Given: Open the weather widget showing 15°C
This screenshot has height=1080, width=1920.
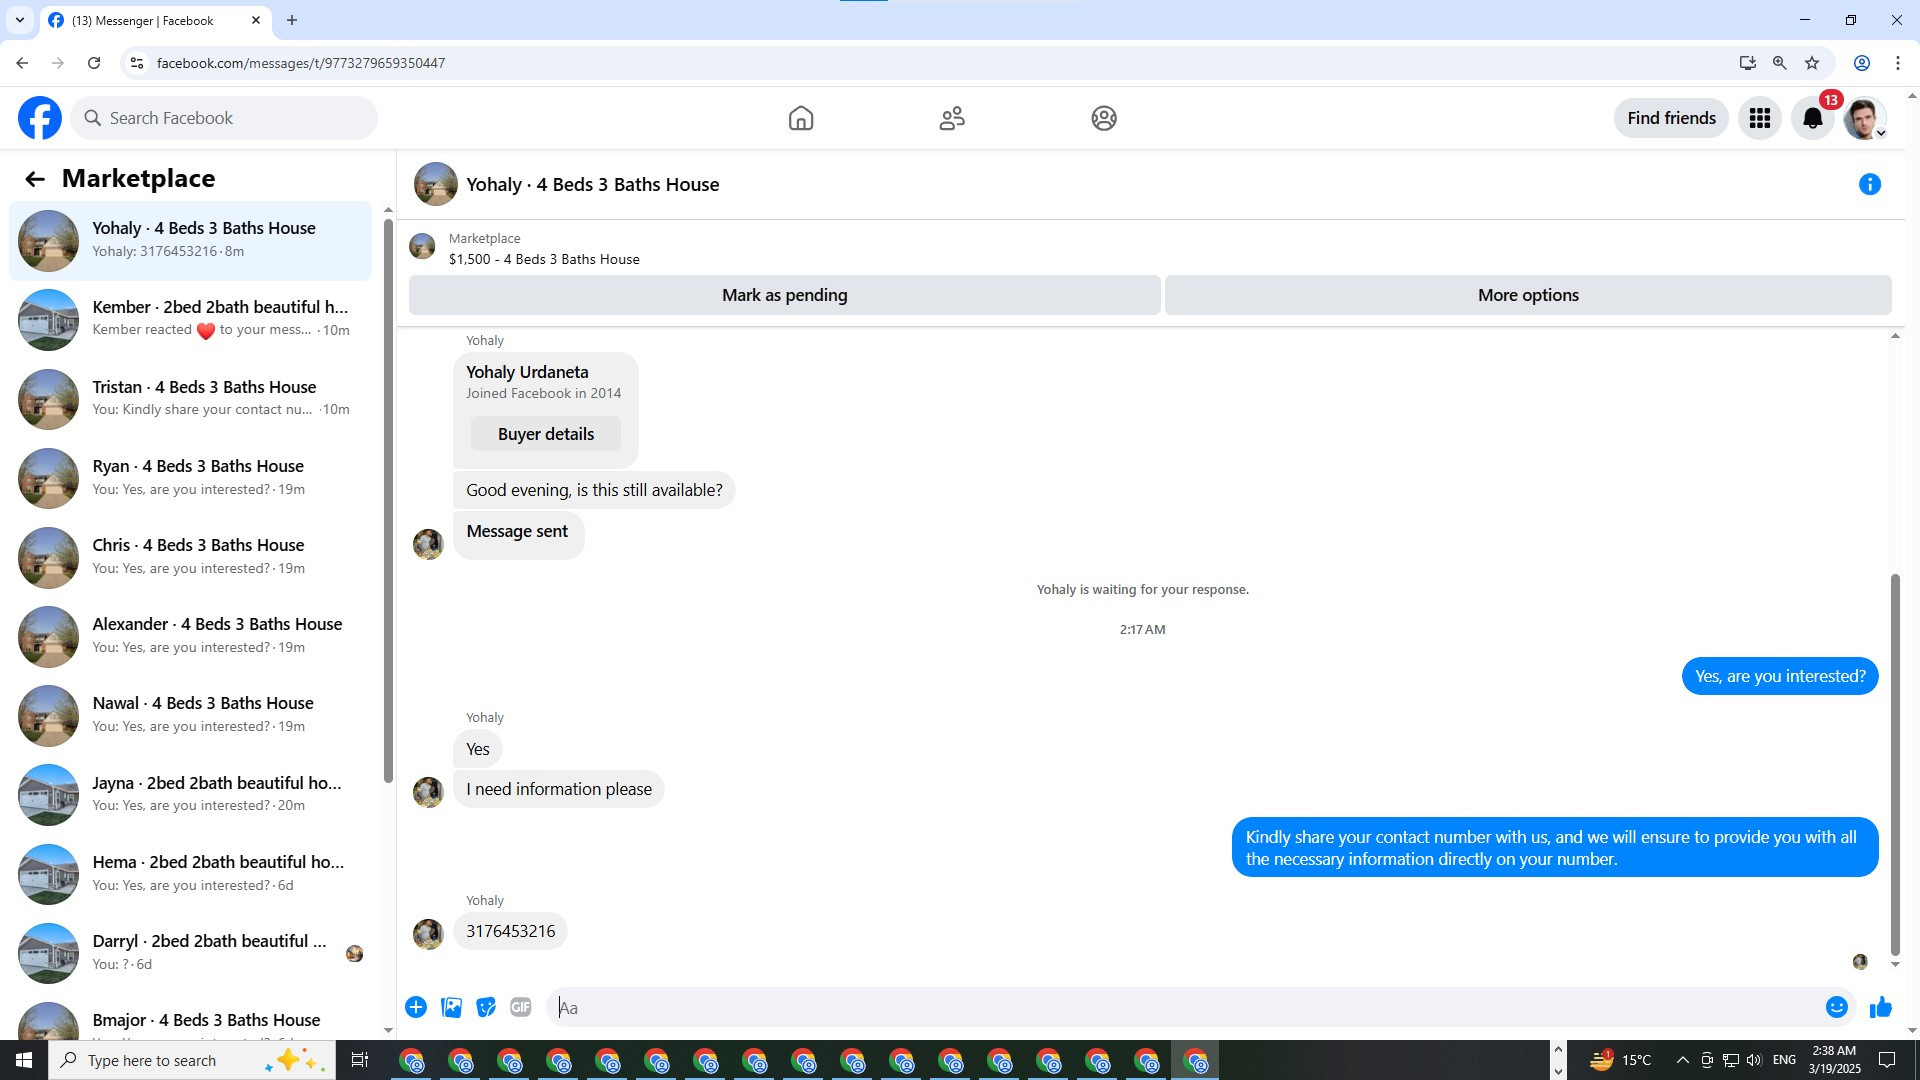Looking at the screenshot, I should click(x=1620, y=1060).
